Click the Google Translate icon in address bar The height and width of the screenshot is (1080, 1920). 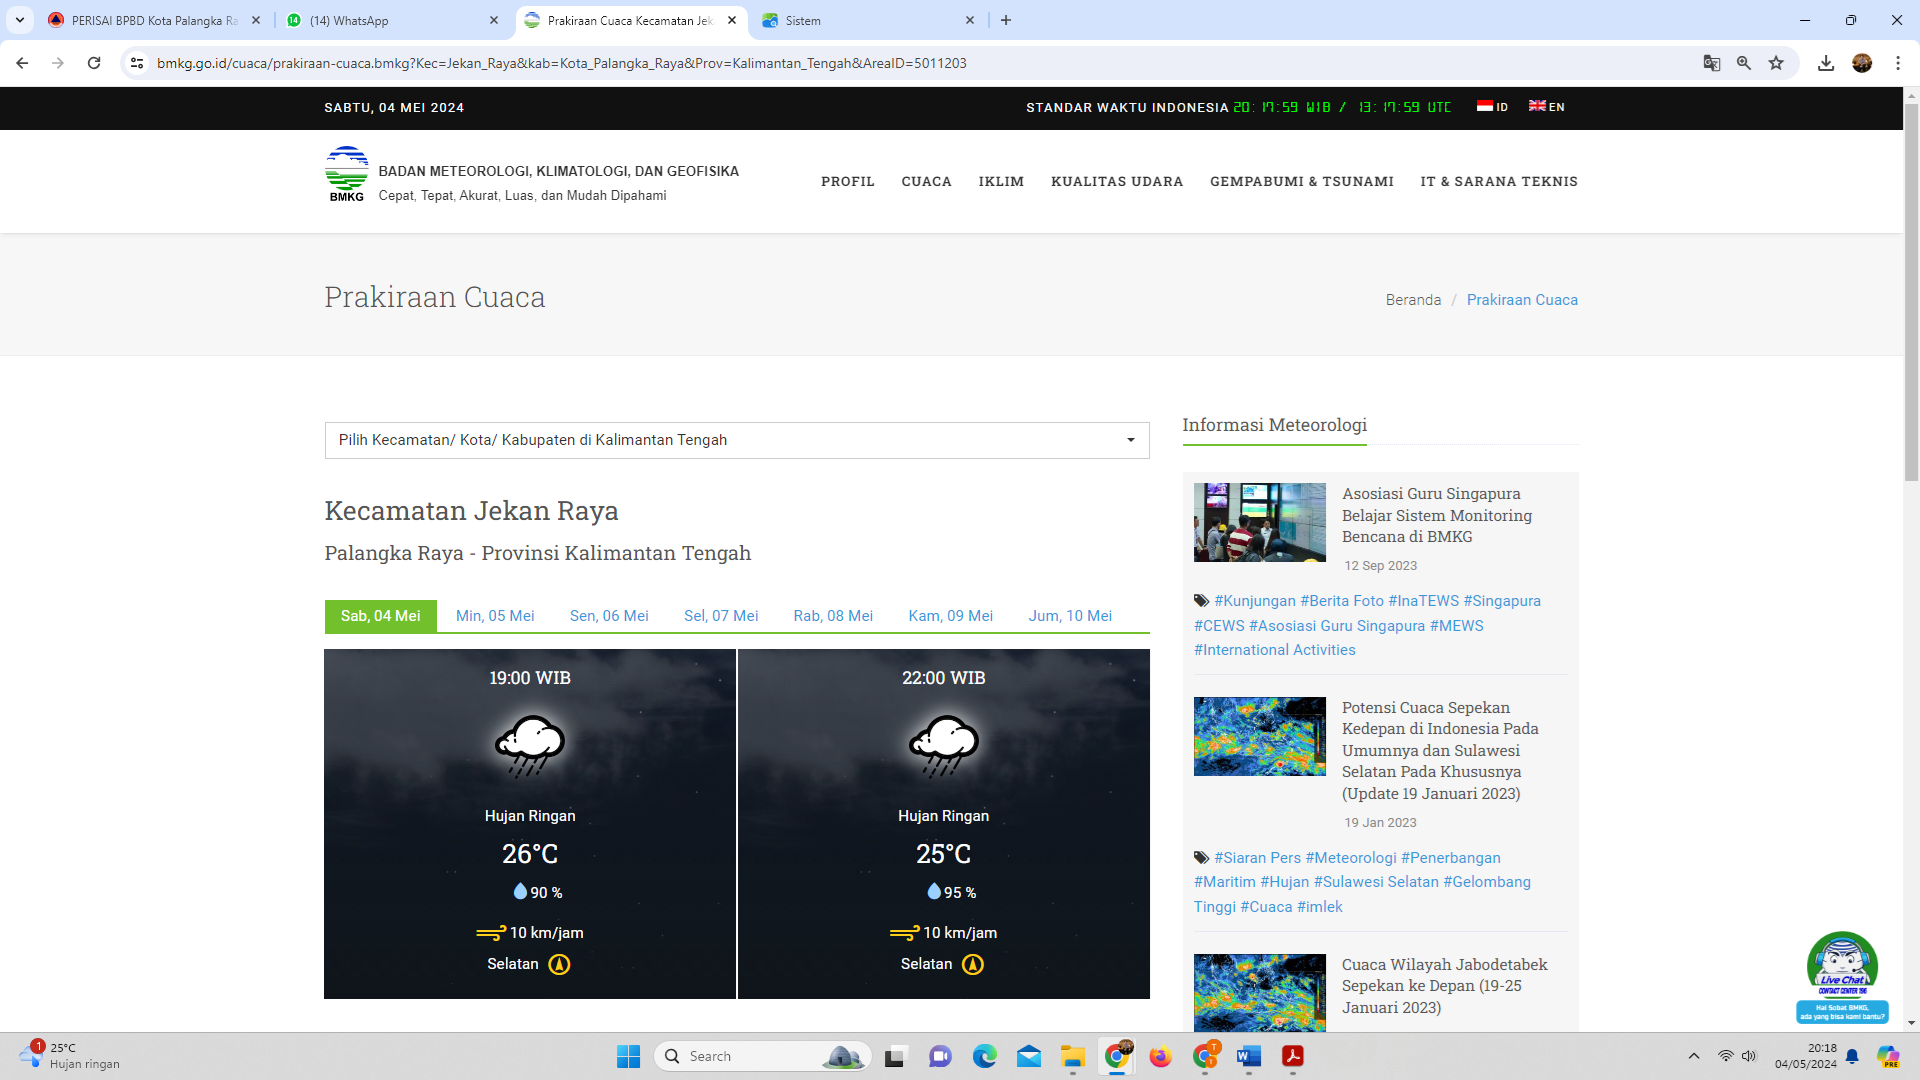pyautogui.click(x=1711, y=63)
